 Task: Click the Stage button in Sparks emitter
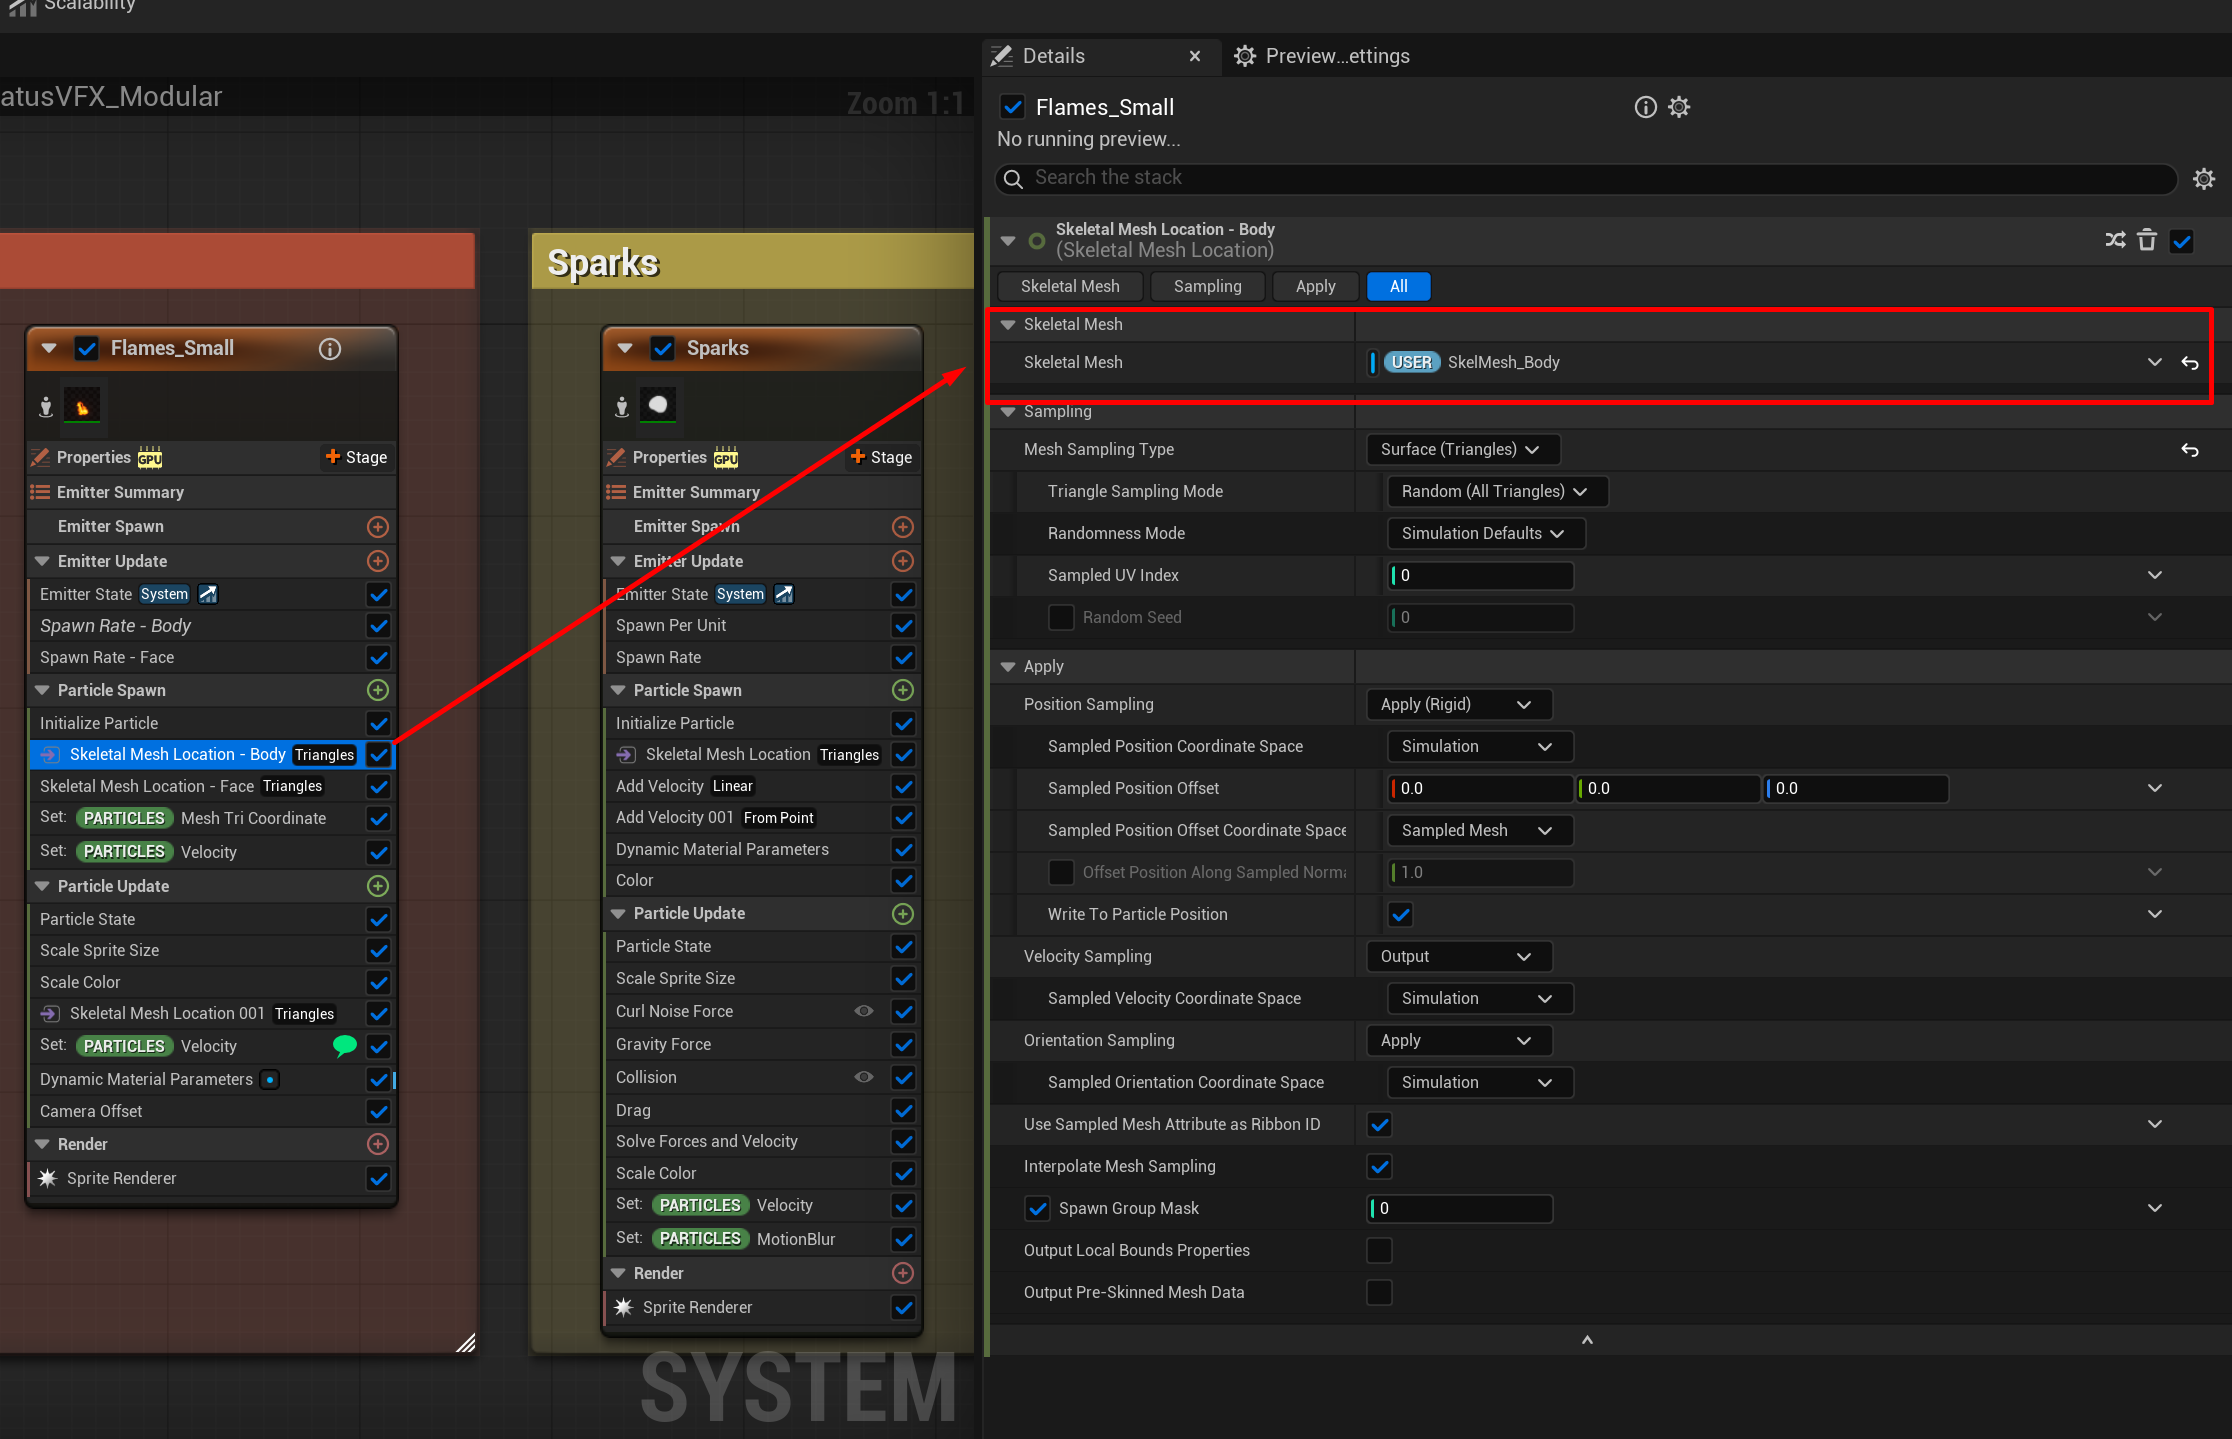[x=881, y=457]
